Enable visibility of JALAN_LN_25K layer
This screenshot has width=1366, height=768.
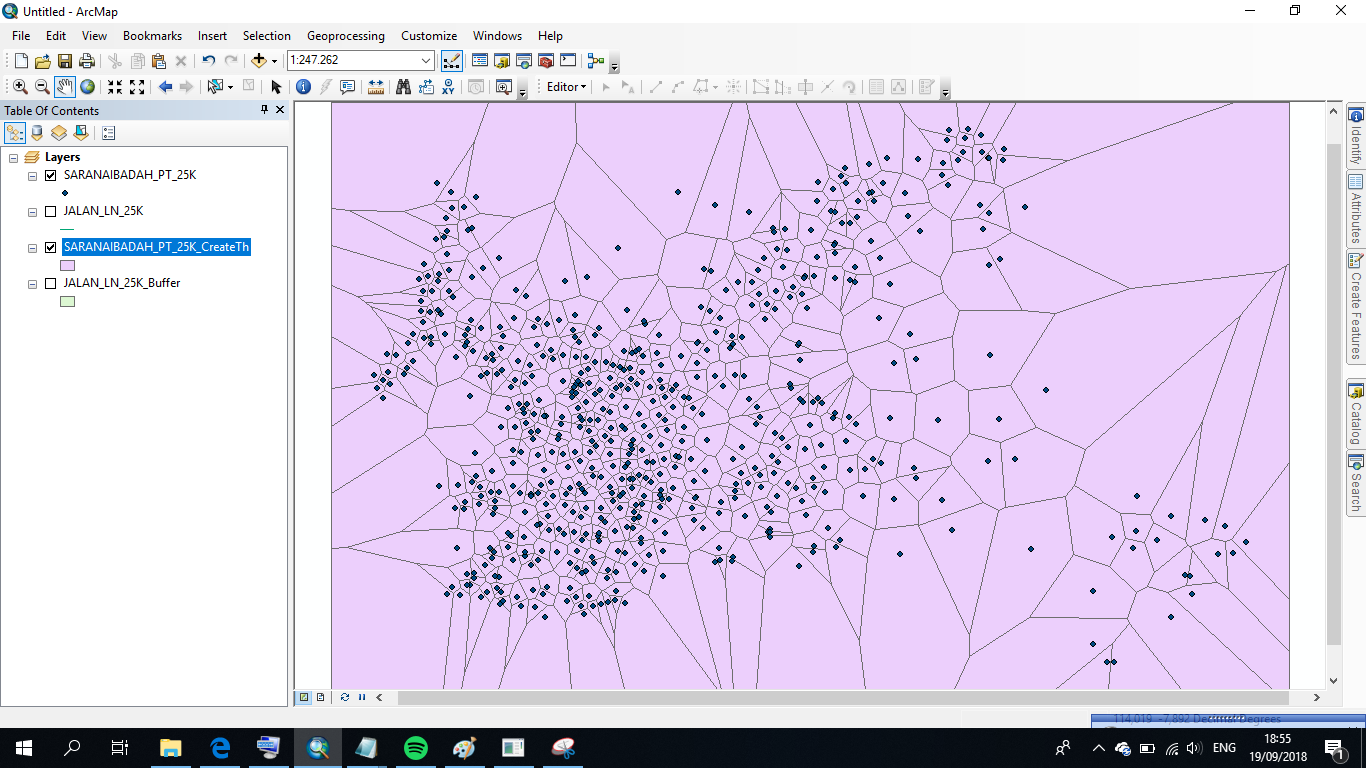pos(49,211)
